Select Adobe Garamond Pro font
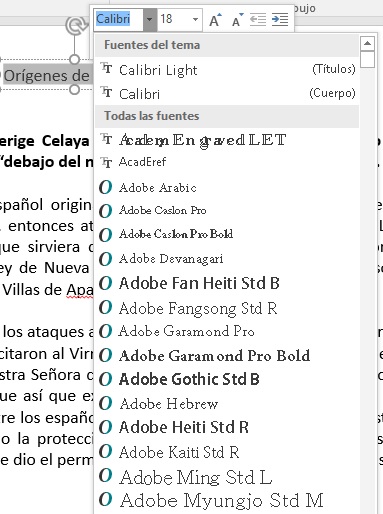 click(227, 331)
